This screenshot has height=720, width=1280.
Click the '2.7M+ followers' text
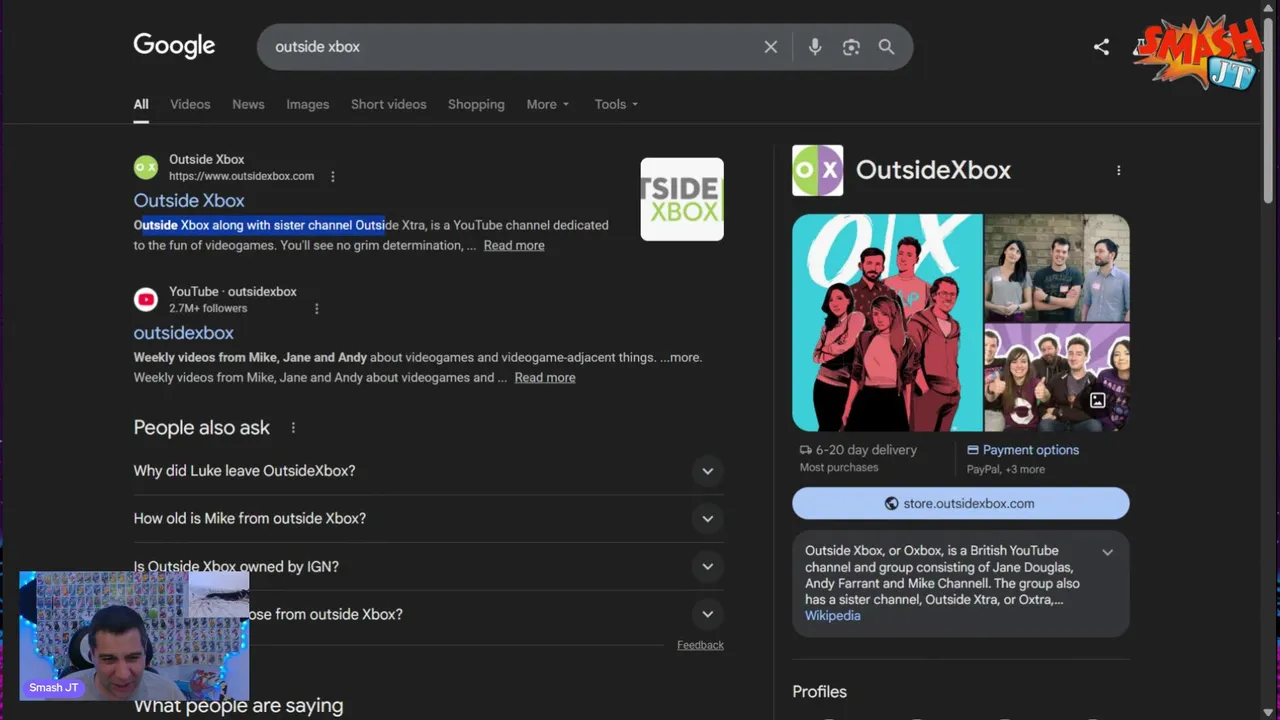208,308
